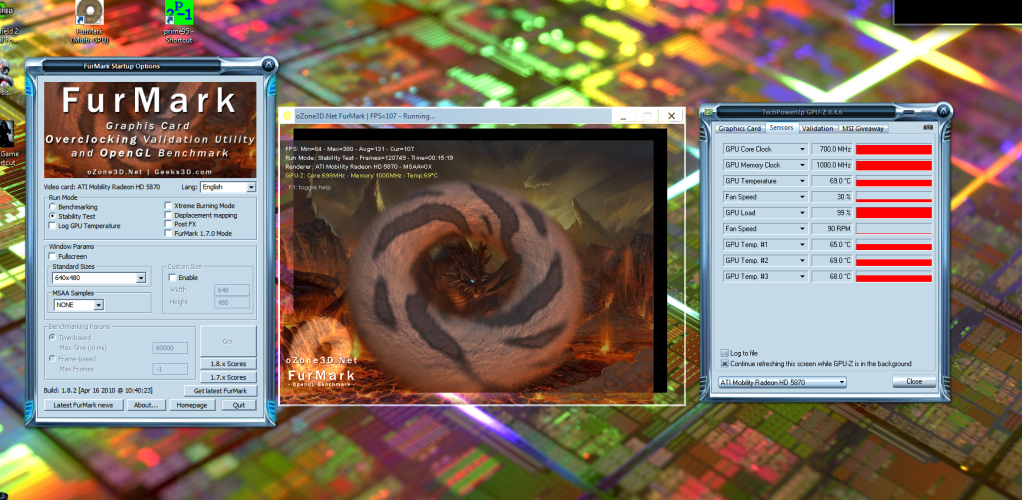Open the About... dialog

point(146,405)
